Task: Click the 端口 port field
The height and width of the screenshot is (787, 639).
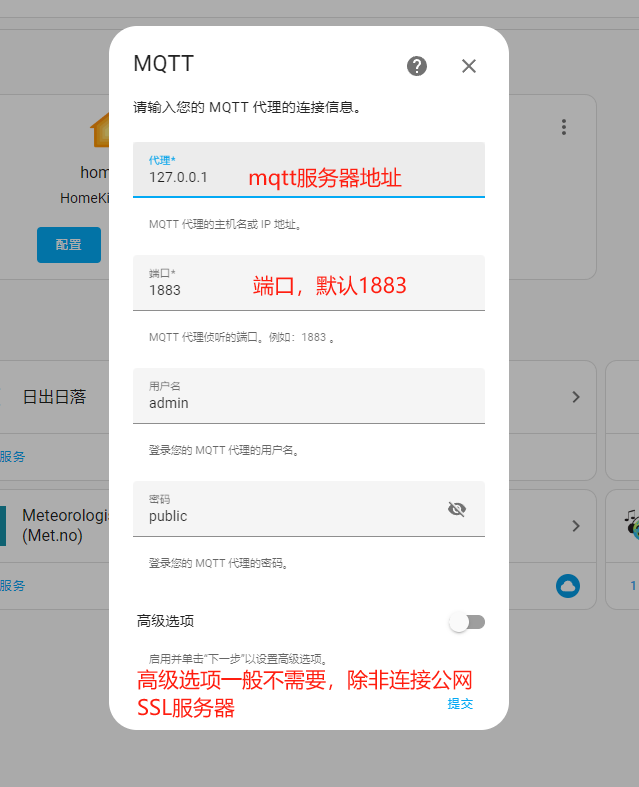Action: pyautogui.click(x=308, y=283)
